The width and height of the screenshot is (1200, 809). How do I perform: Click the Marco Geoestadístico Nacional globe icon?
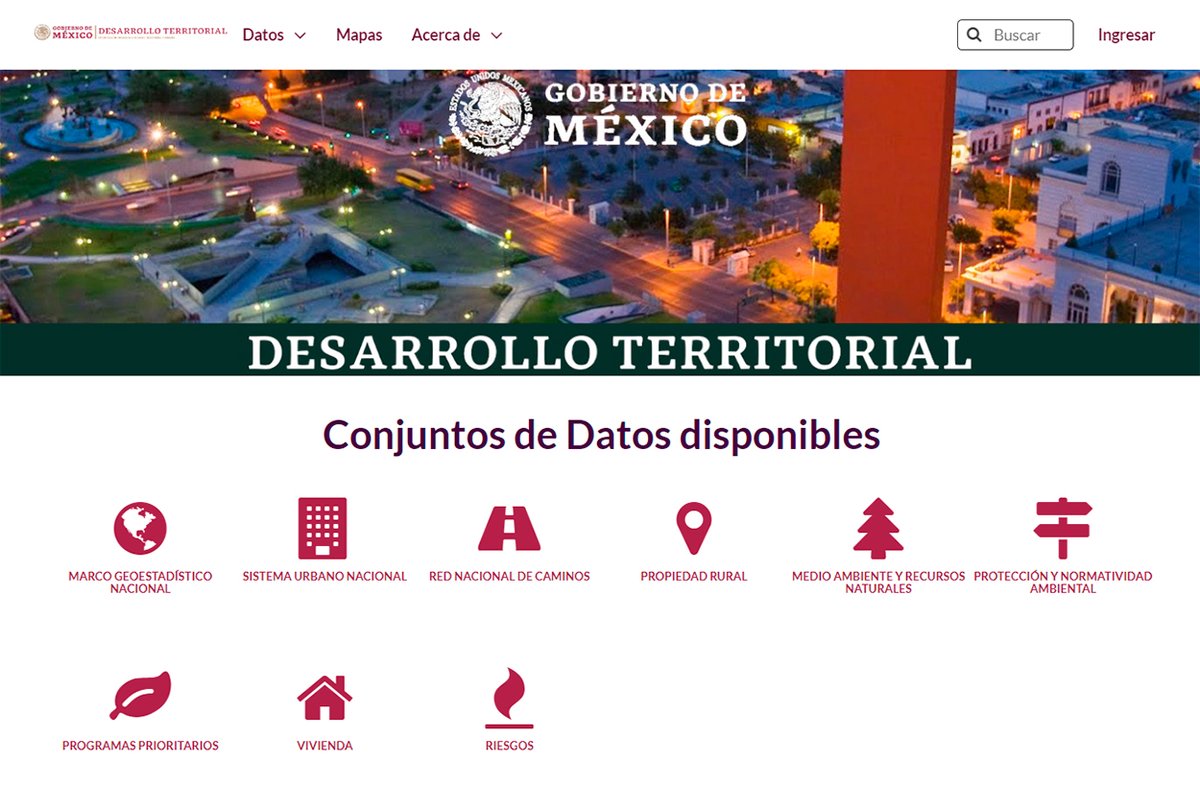140,528
